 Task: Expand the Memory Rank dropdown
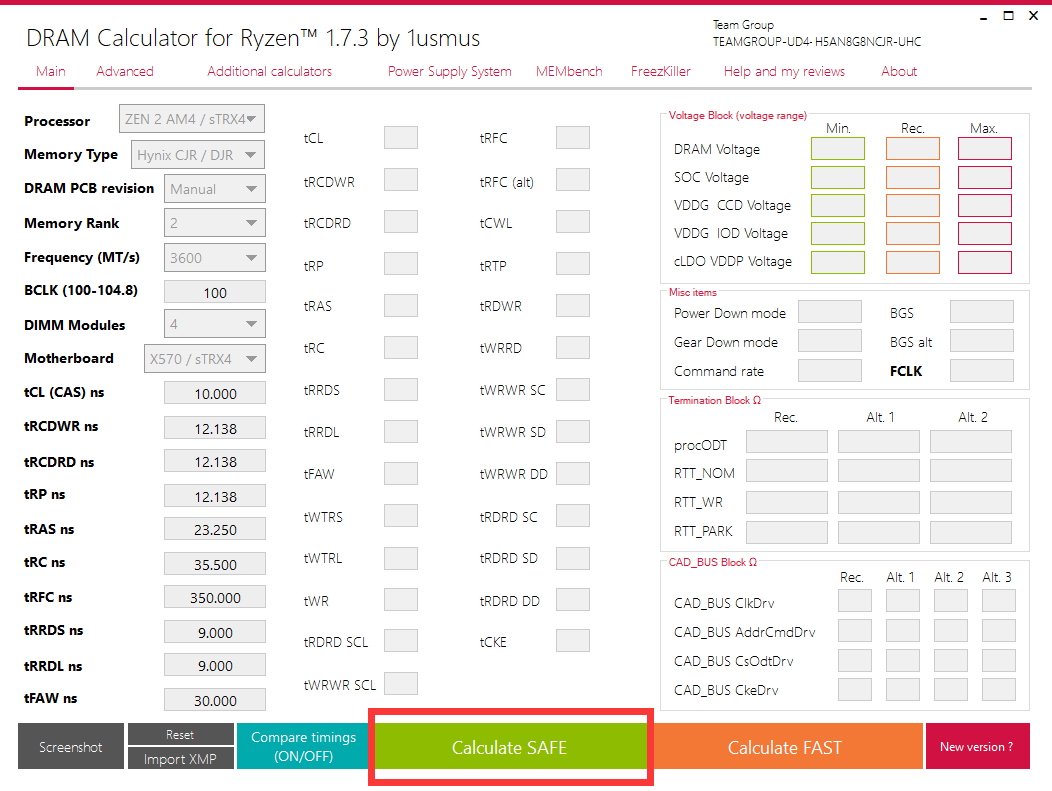click(x=215, y=223)
